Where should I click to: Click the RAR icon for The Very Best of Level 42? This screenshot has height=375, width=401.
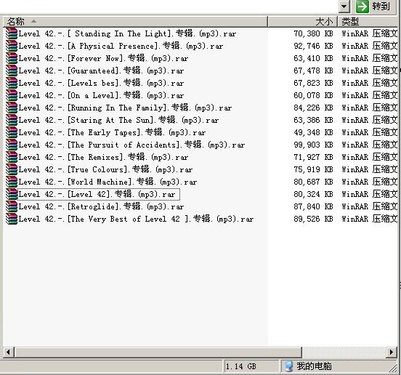click(12, 219)
